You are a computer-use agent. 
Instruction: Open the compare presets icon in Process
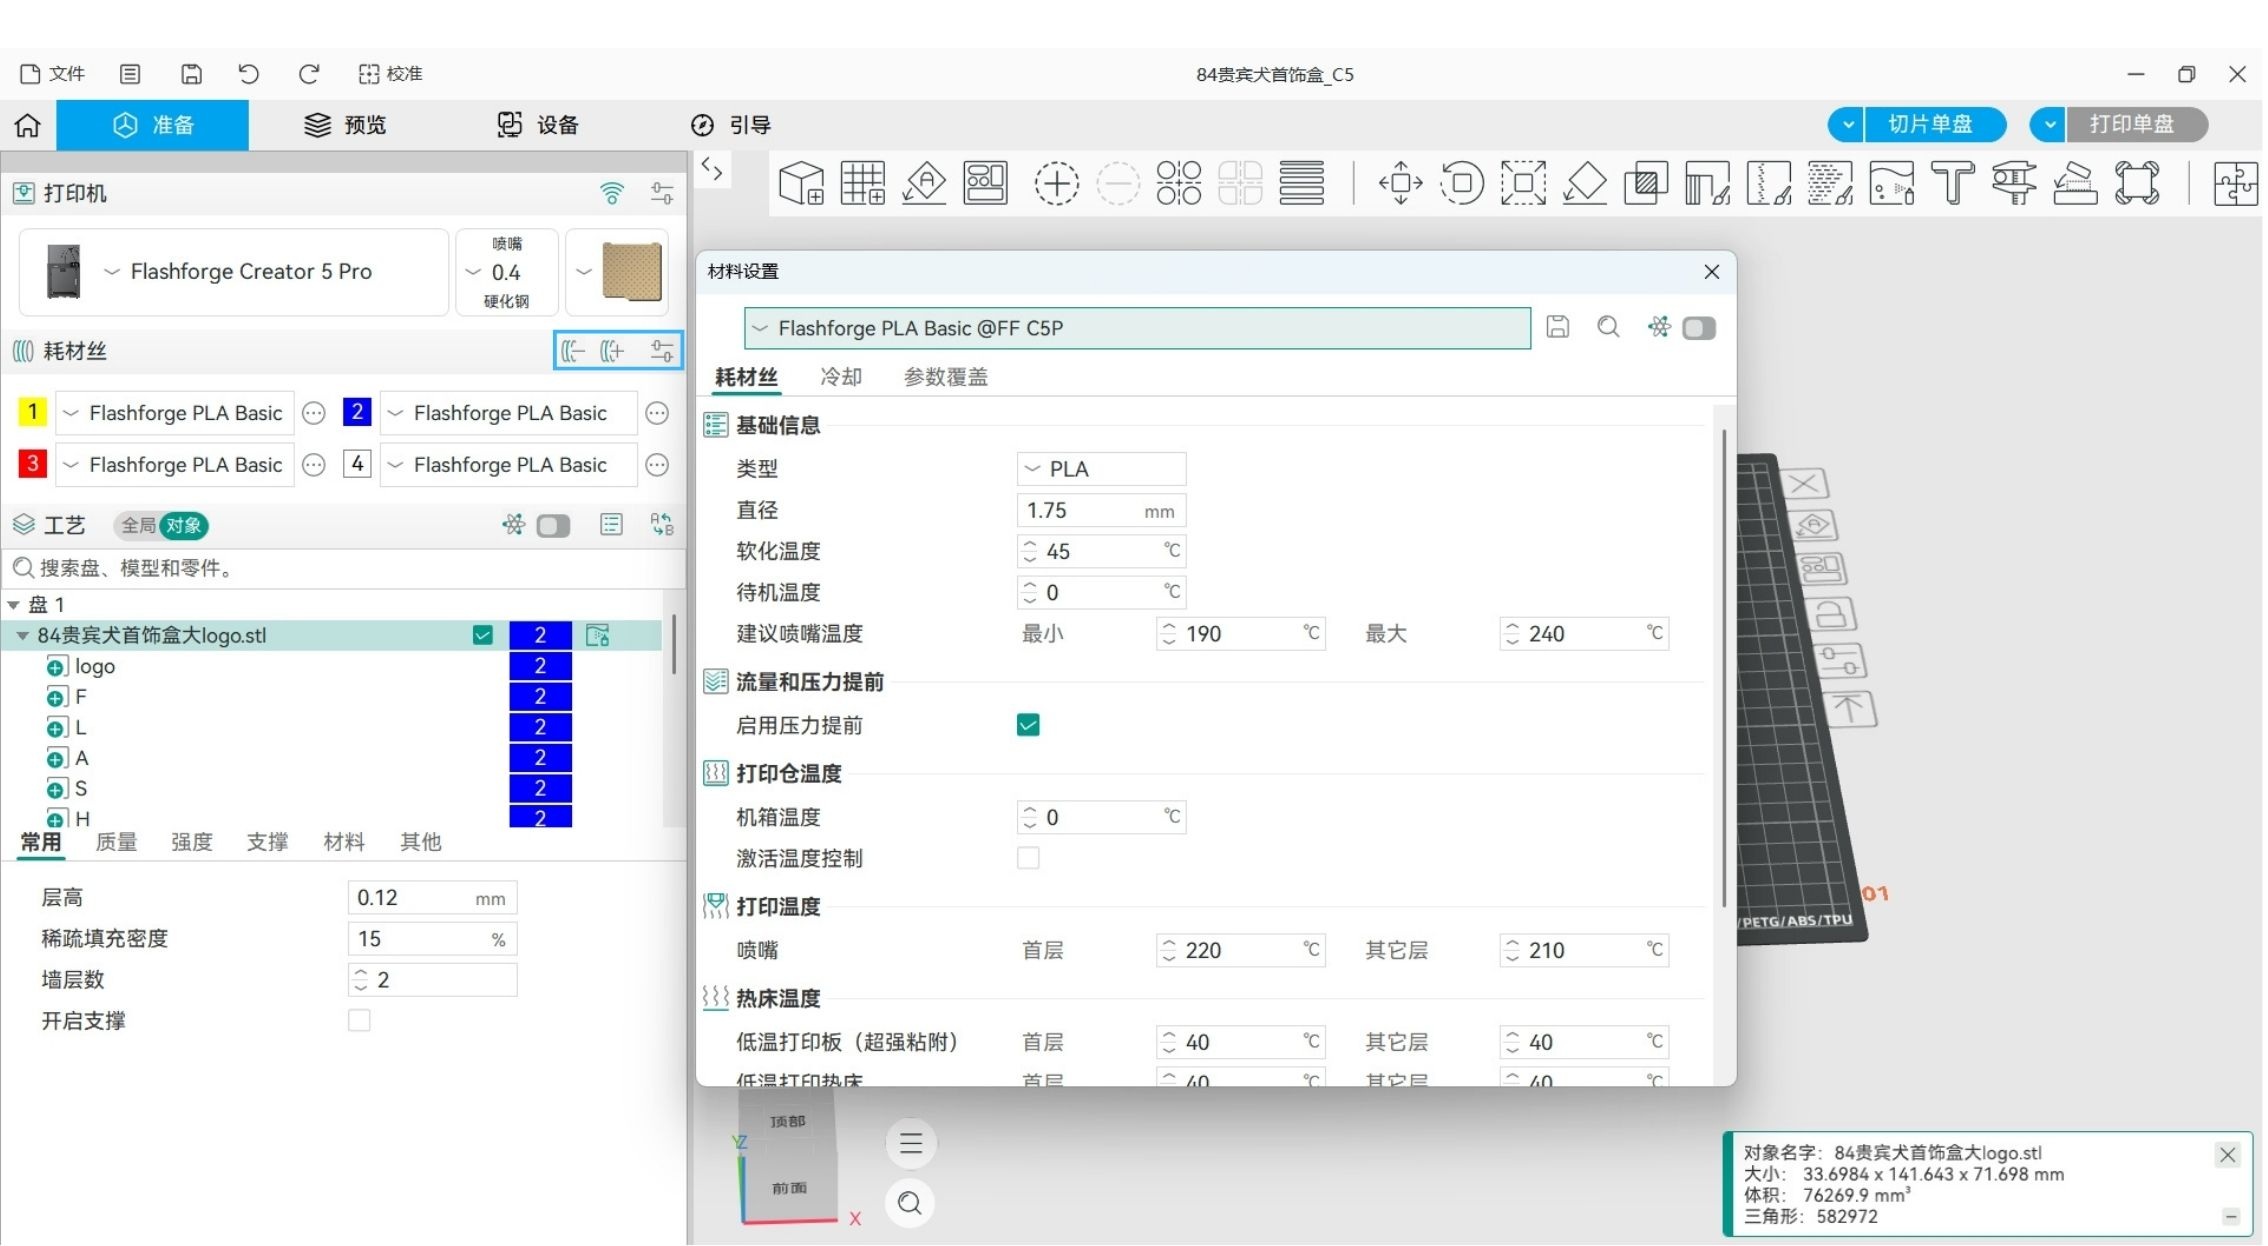click(x=662, y=525)
